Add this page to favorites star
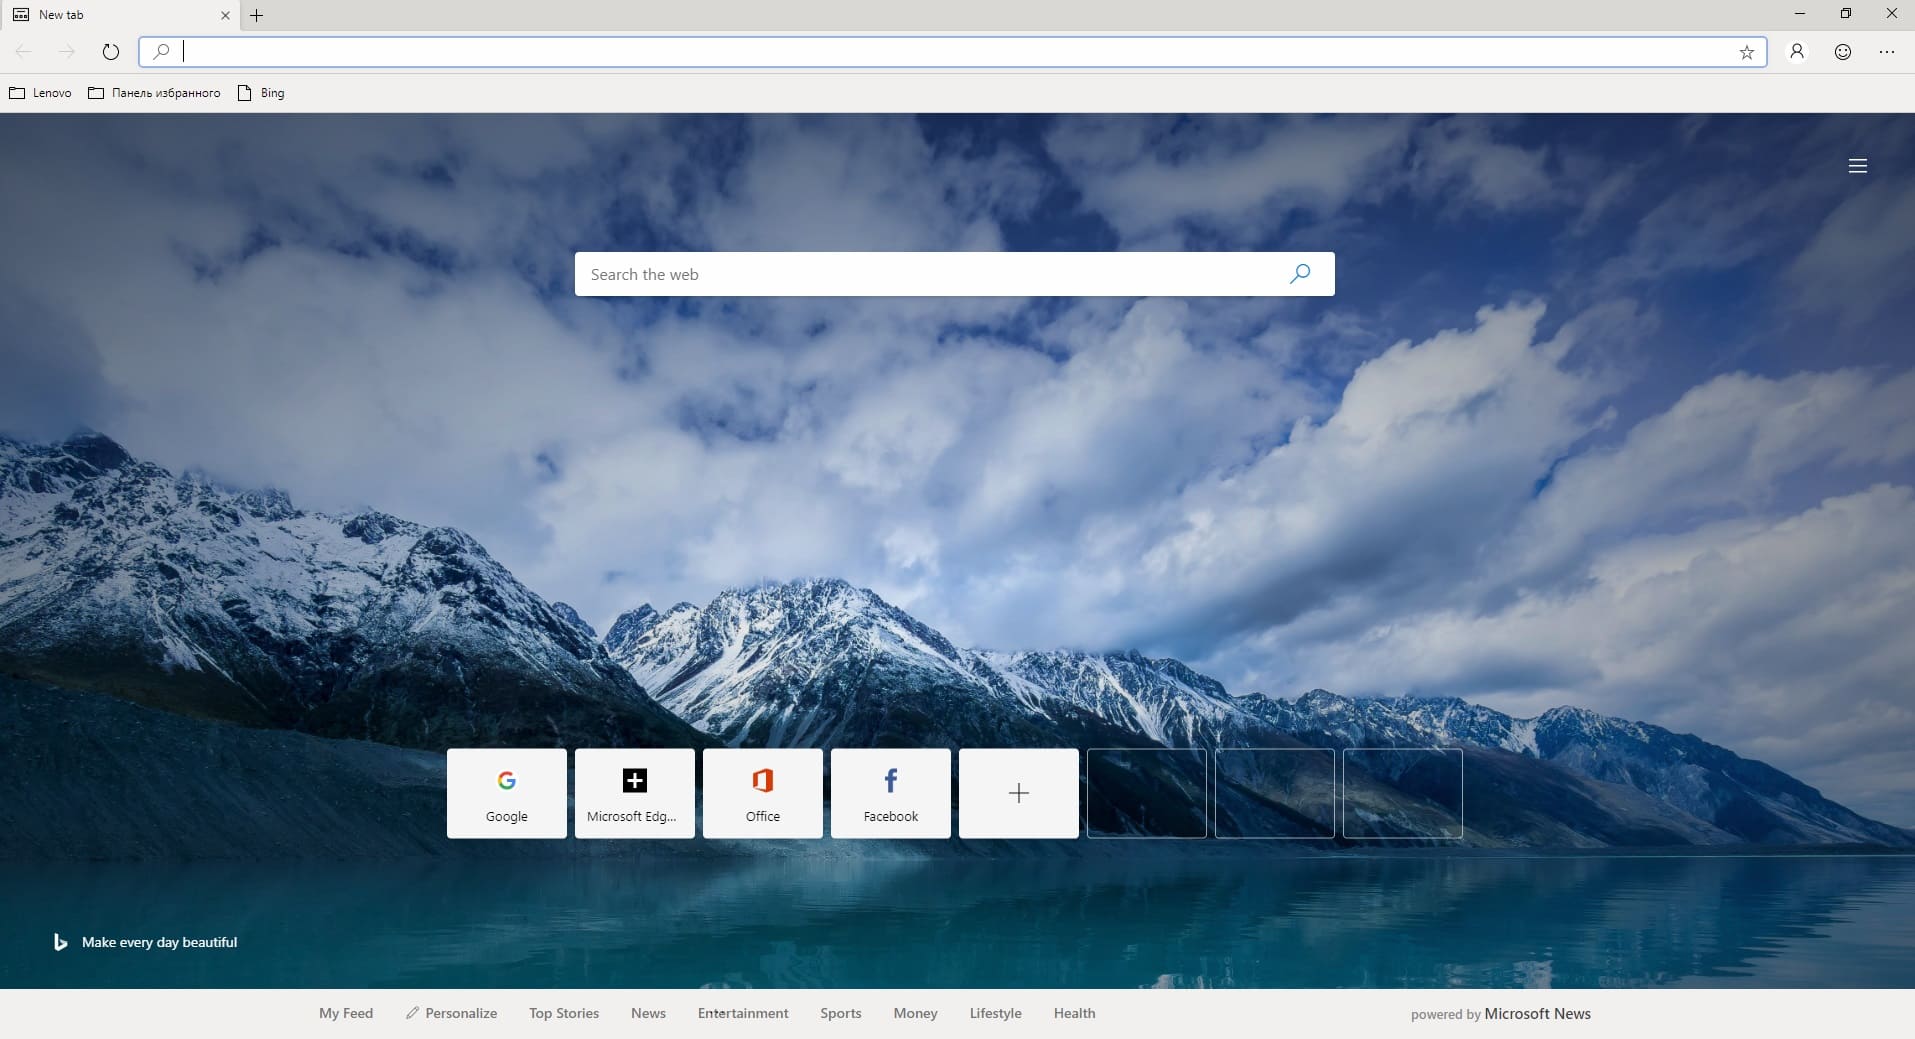This screenshot has height=1039, width=1915. pos(1746,53)
